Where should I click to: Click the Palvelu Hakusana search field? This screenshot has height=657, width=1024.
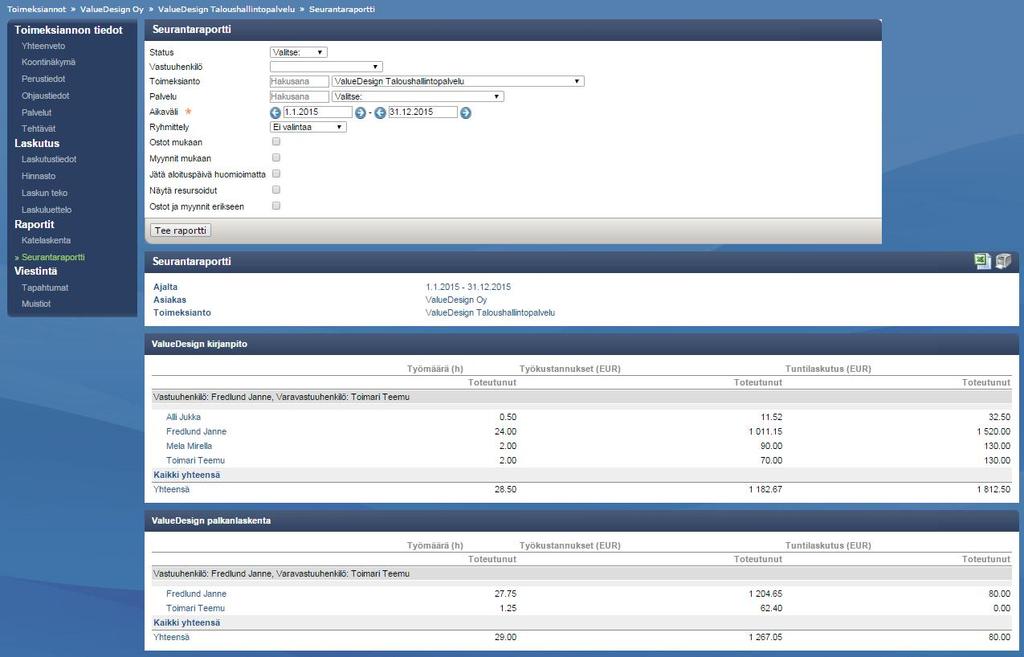(299, 97)
